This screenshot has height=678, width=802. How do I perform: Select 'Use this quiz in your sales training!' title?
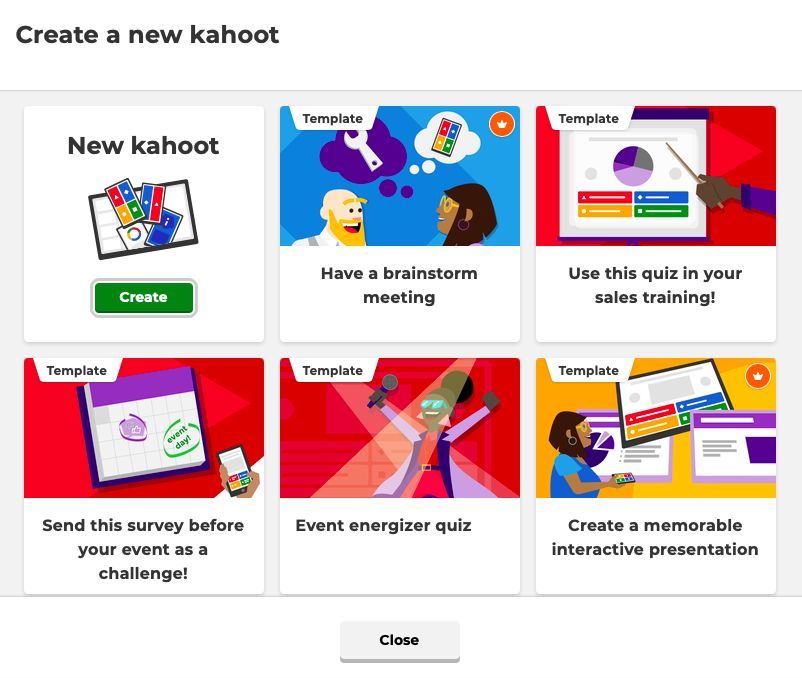(x=655, y=285)
